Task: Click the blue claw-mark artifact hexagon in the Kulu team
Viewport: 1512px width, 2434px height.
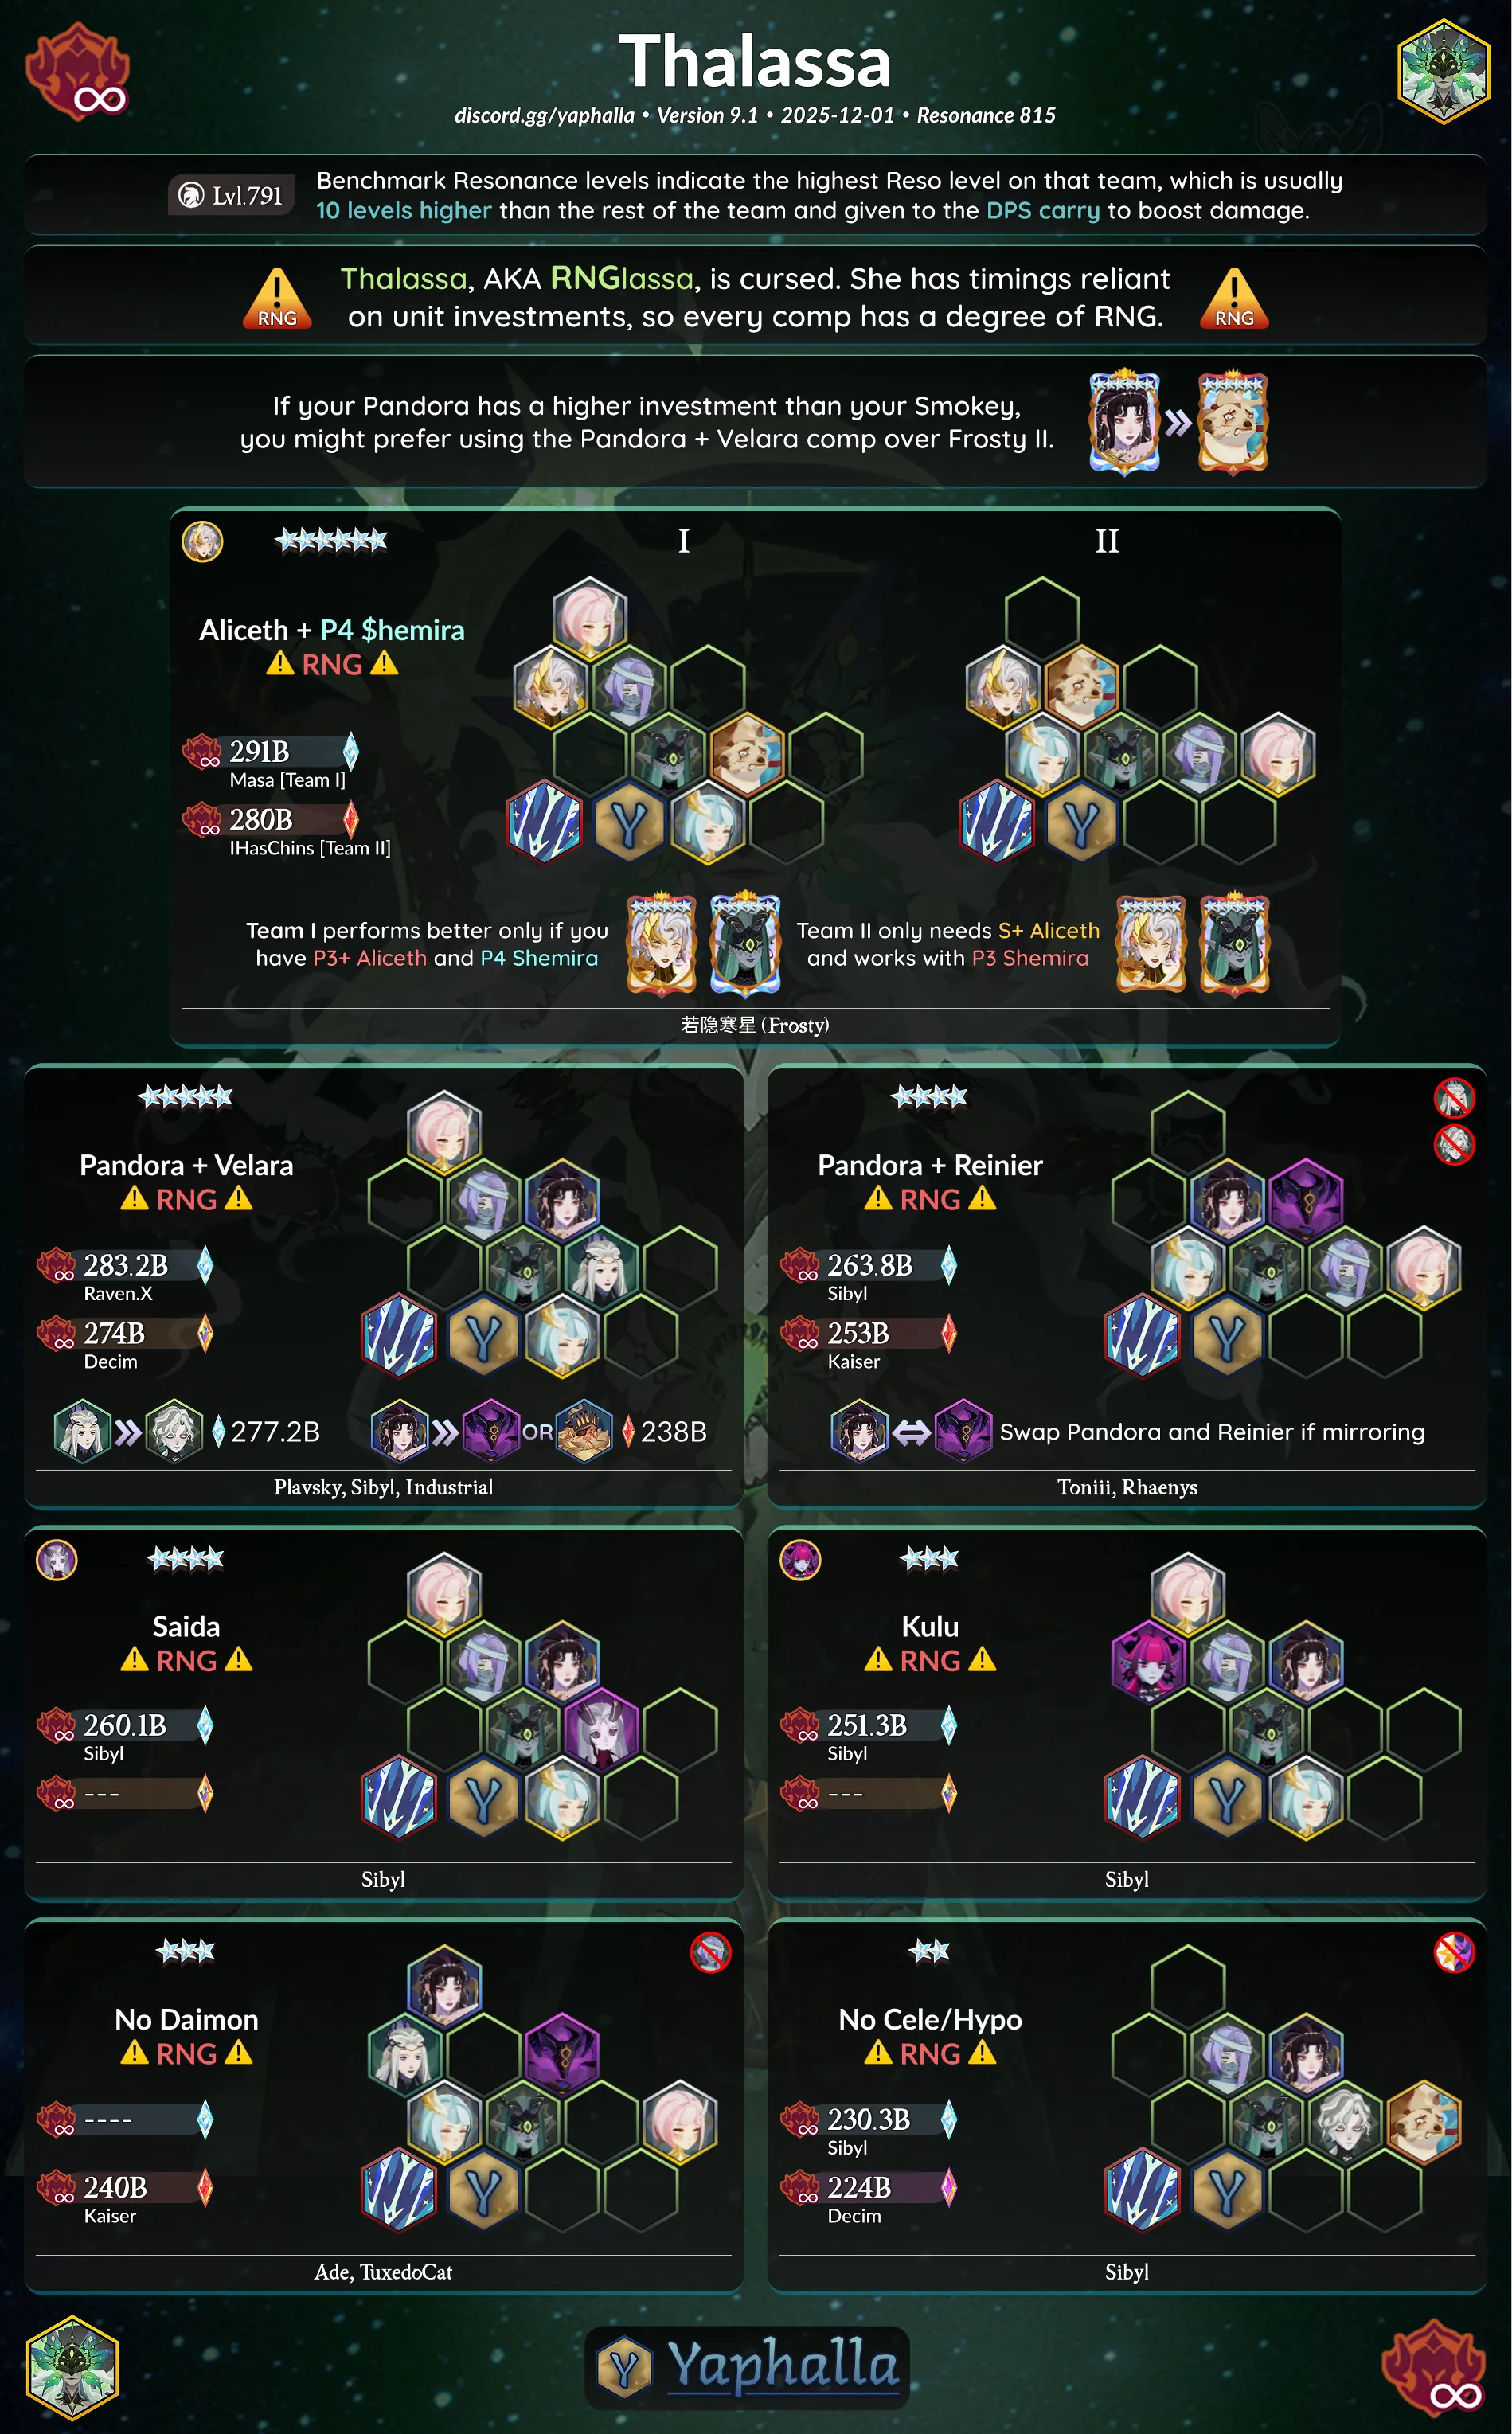Action: click(x=1142, y=1797)
